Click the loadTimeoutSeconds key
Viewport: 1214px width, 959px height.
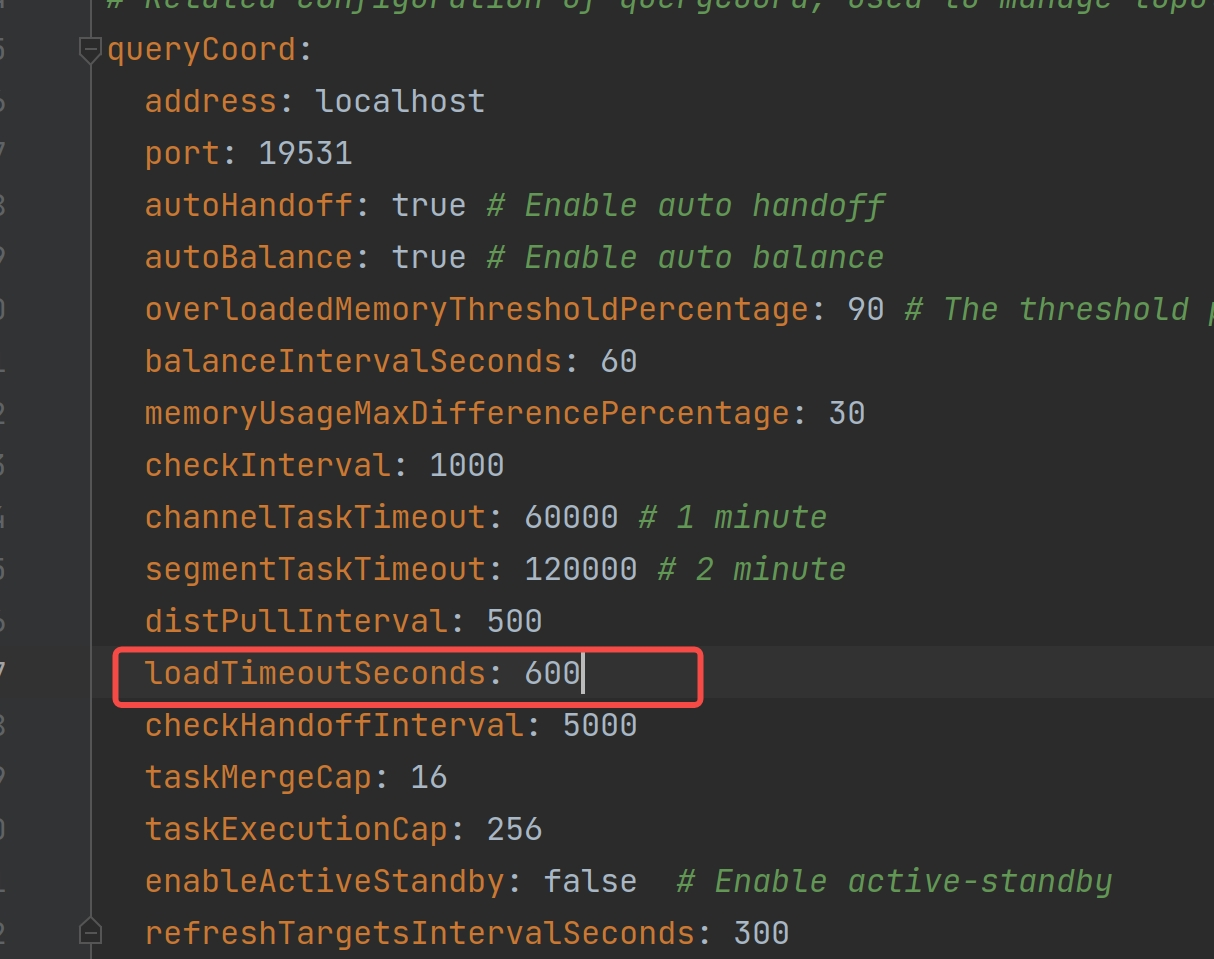point(315,673)
